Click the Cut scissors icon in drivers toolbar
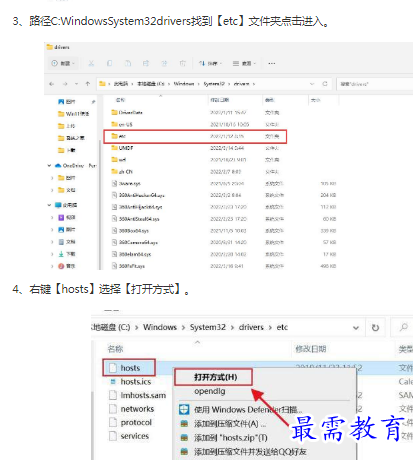 point(91,63)
